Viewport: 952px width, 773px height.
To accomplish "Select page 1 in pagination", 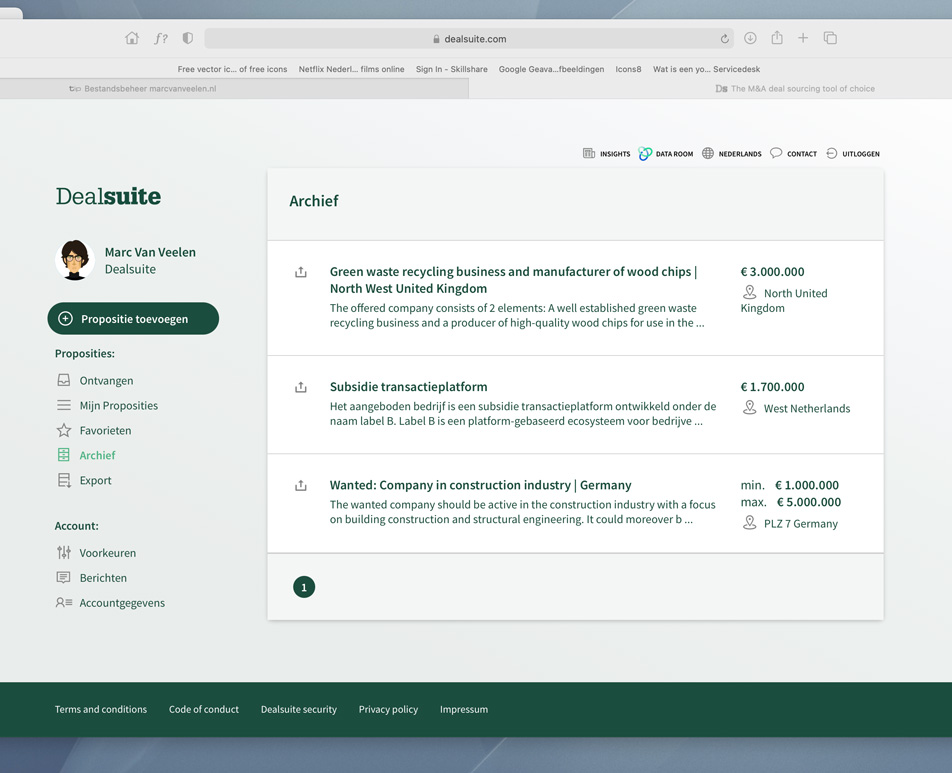I will [304, 587].
